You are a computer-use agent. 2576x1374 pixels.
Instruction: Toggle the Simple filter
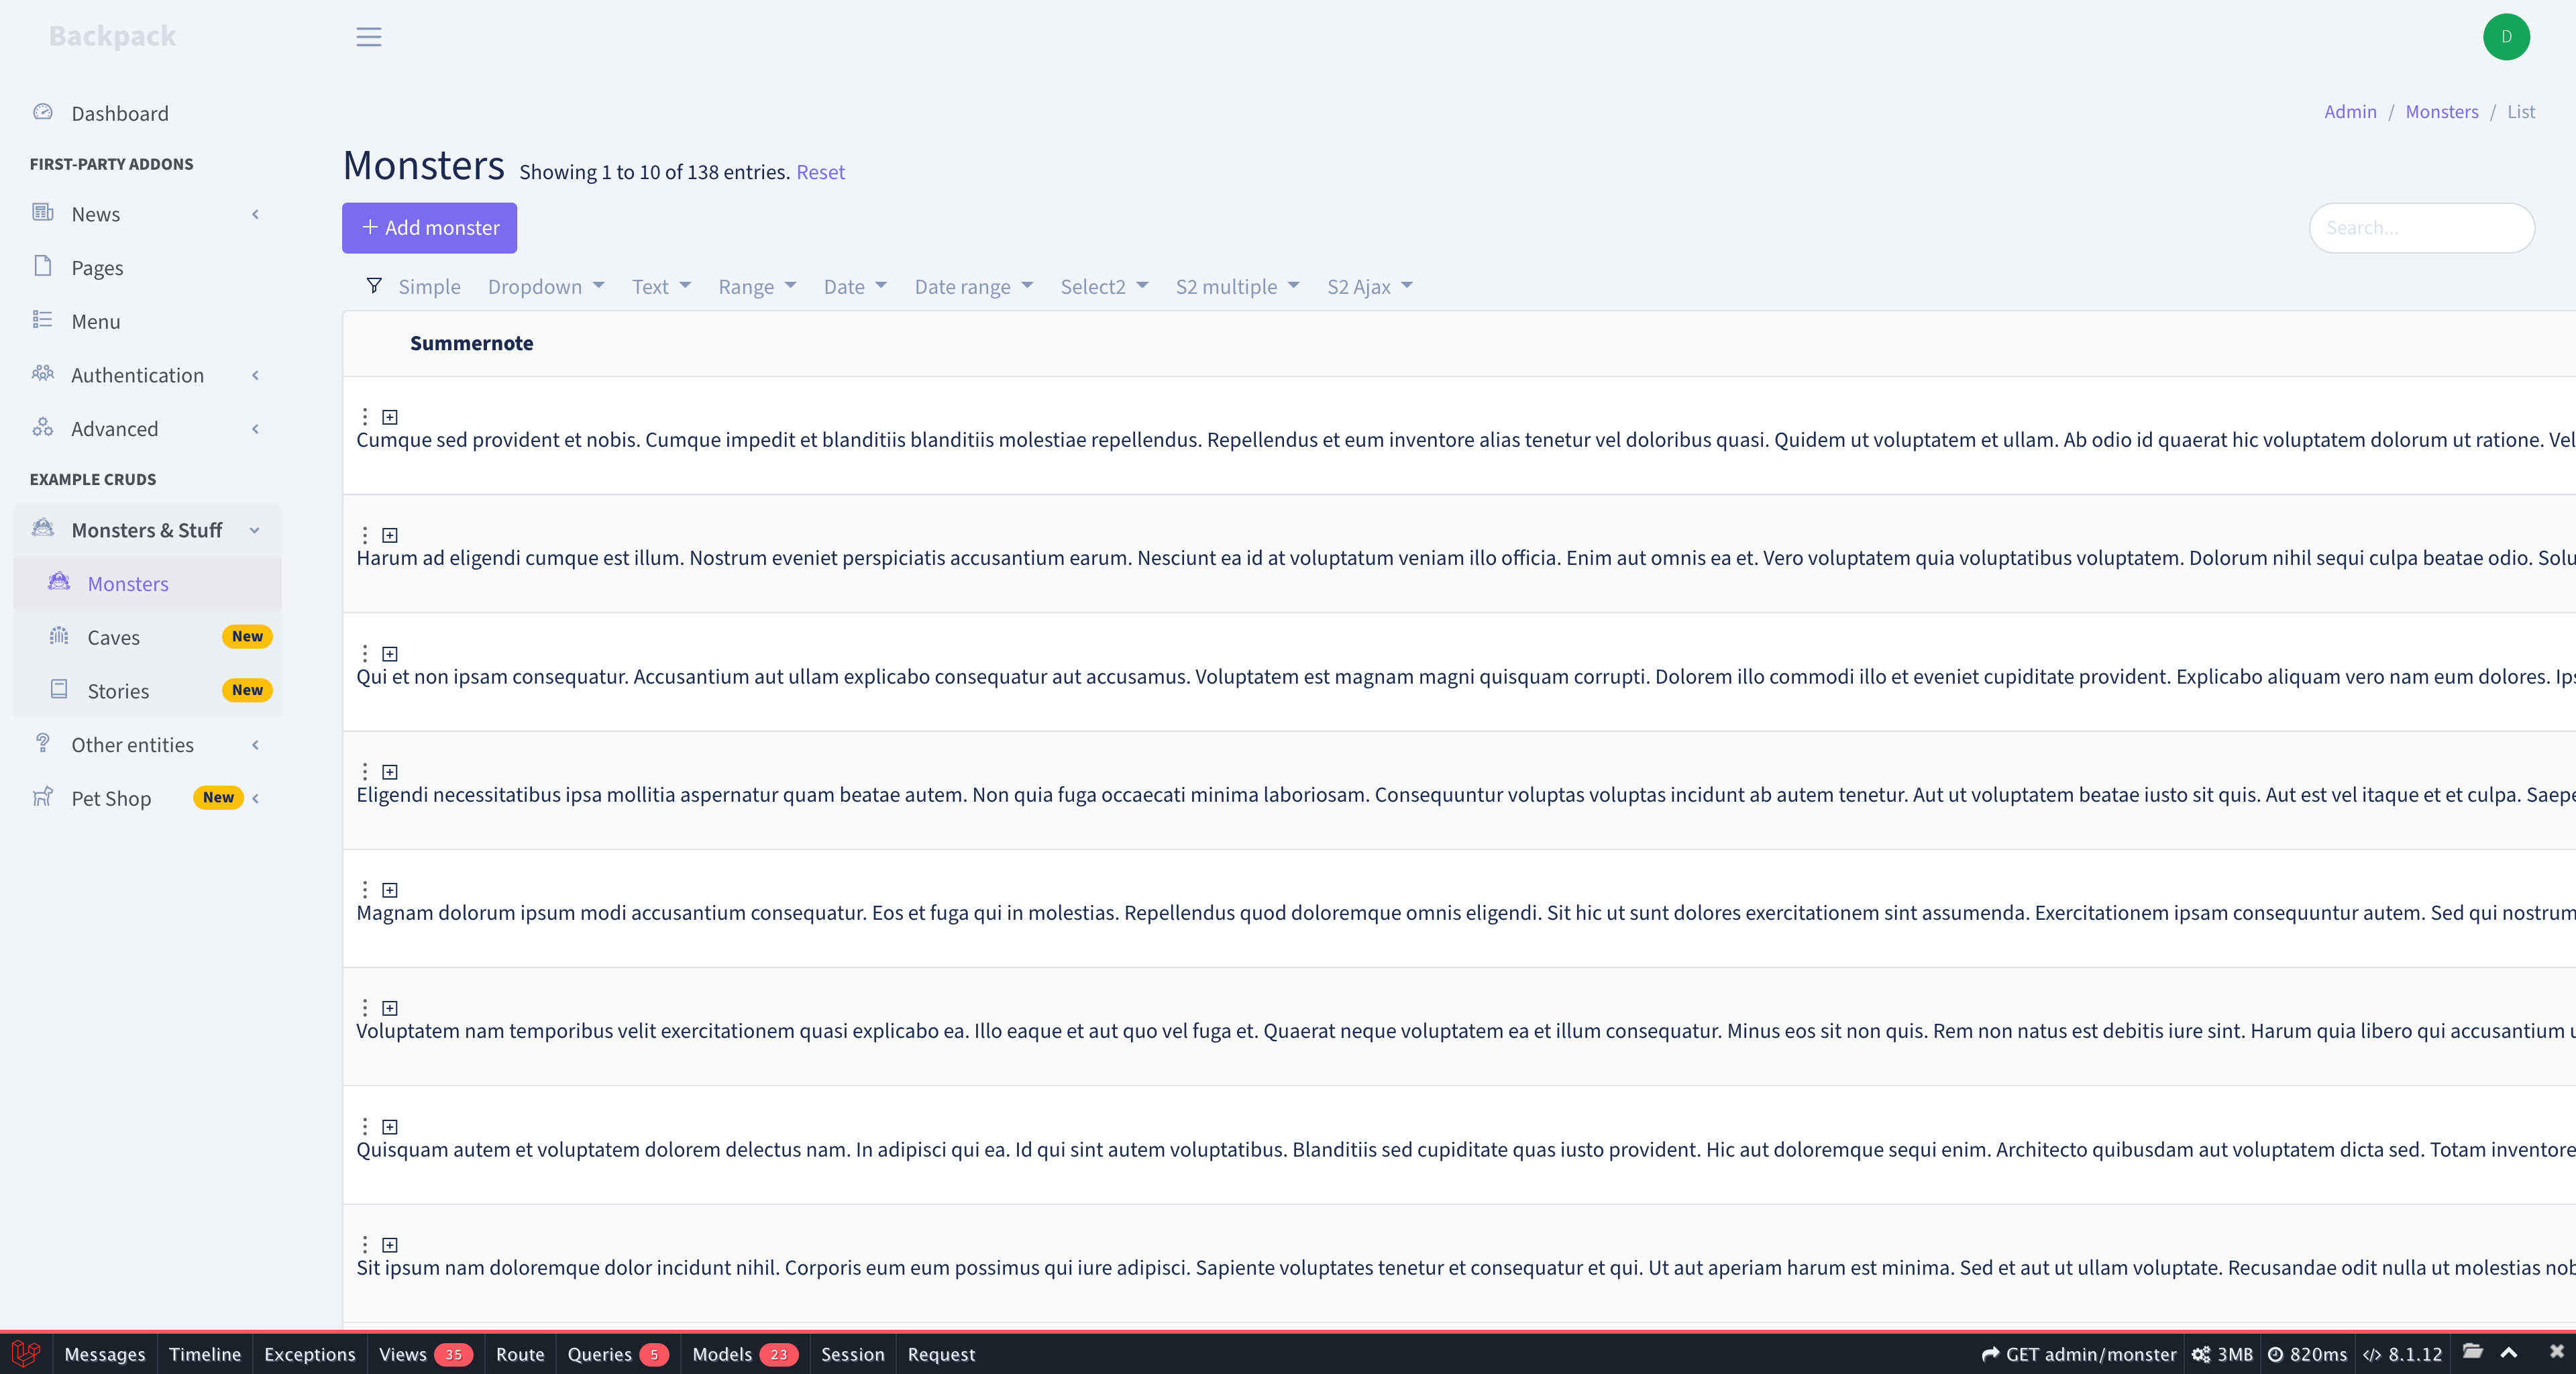point(429,287)
